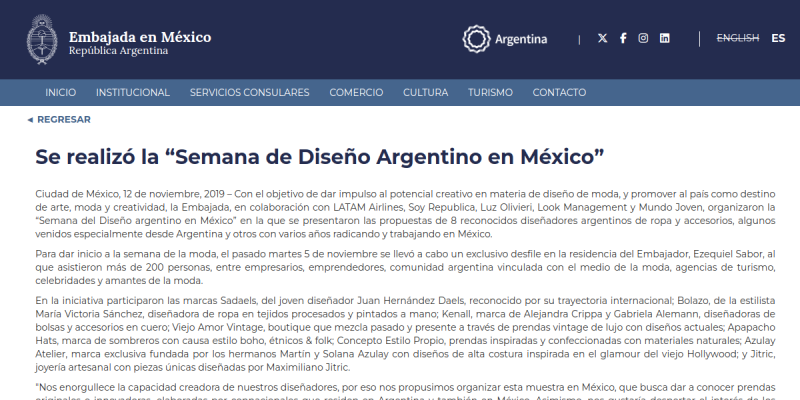
Task: Click the paragraph starting 'Ciudad de México, 12 de noviembre'
Action: (x=405, y=214)
